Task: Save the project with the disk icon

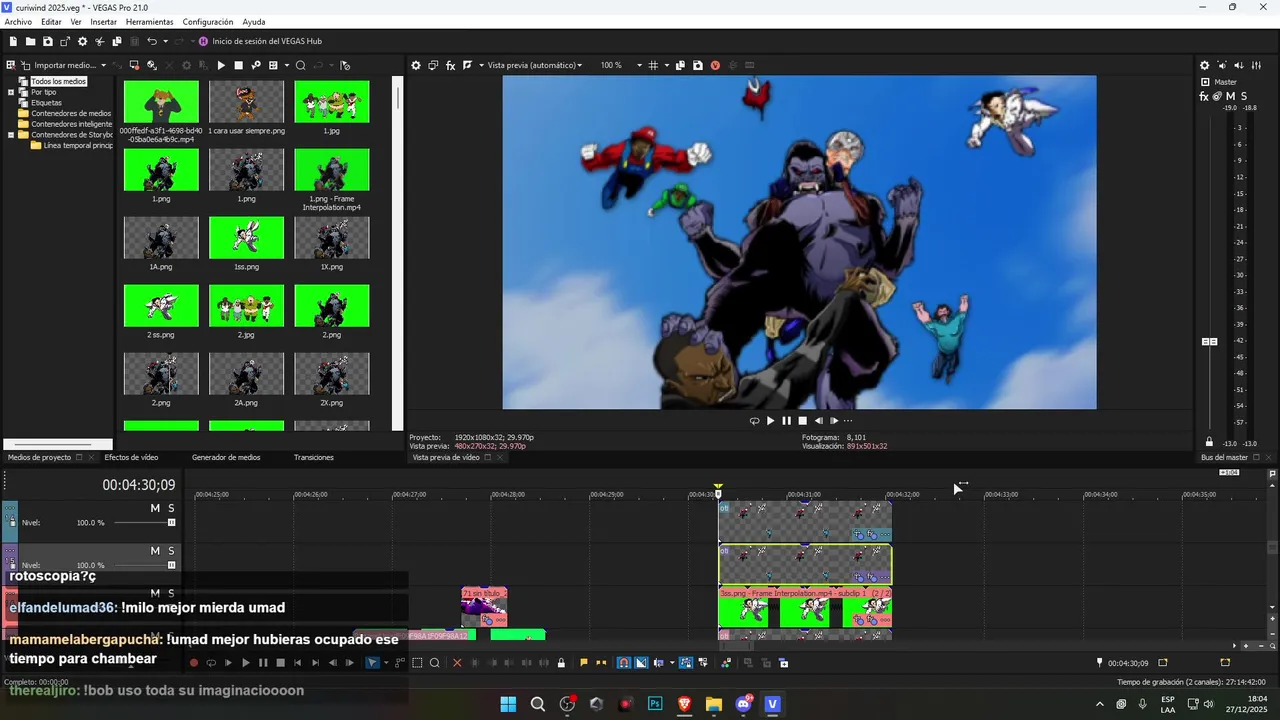Action: [48, 41]
